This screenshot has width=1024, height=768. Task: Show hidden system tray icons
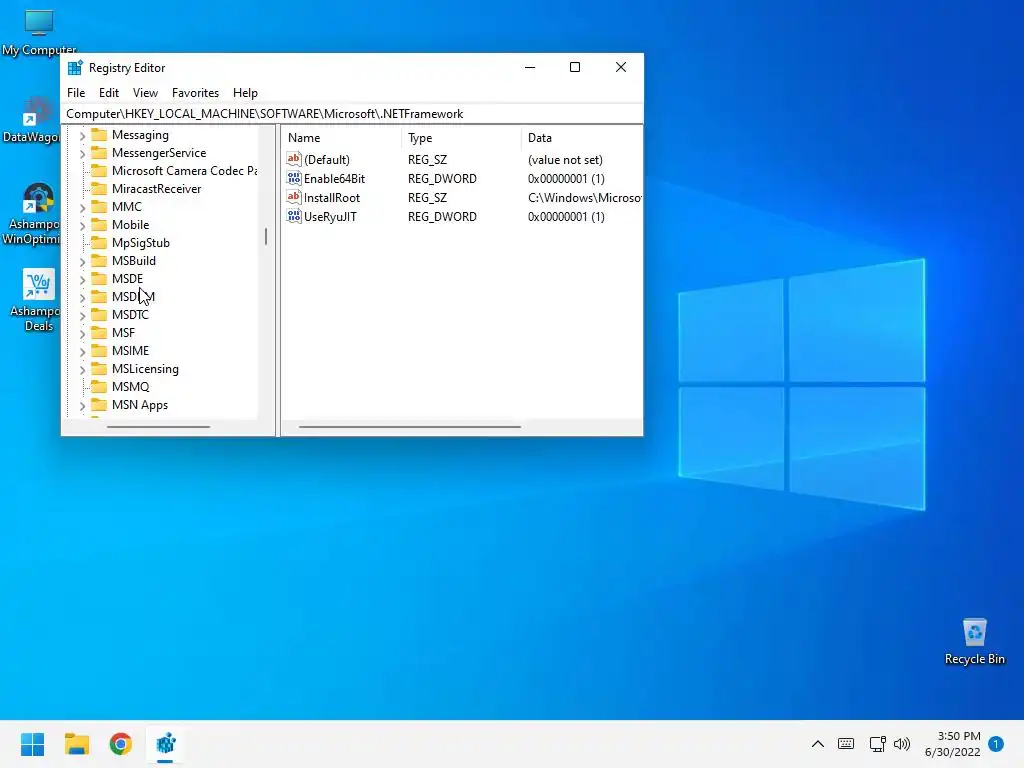pos(818,744)
